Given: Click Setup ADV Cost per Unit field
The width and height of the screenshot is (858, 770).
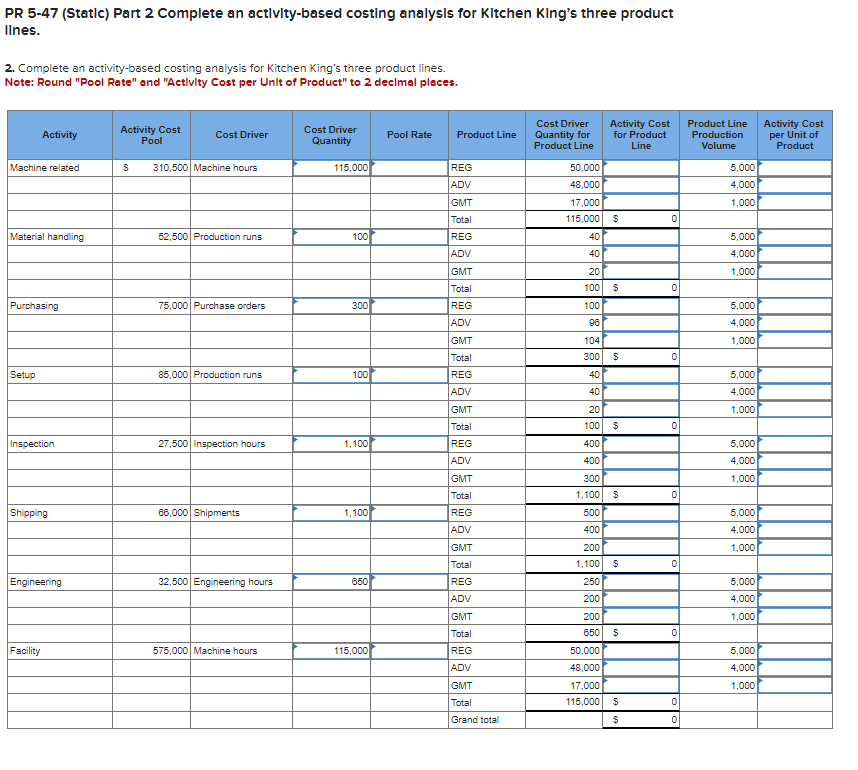Looking at the screenshot, I should [795, 392].
